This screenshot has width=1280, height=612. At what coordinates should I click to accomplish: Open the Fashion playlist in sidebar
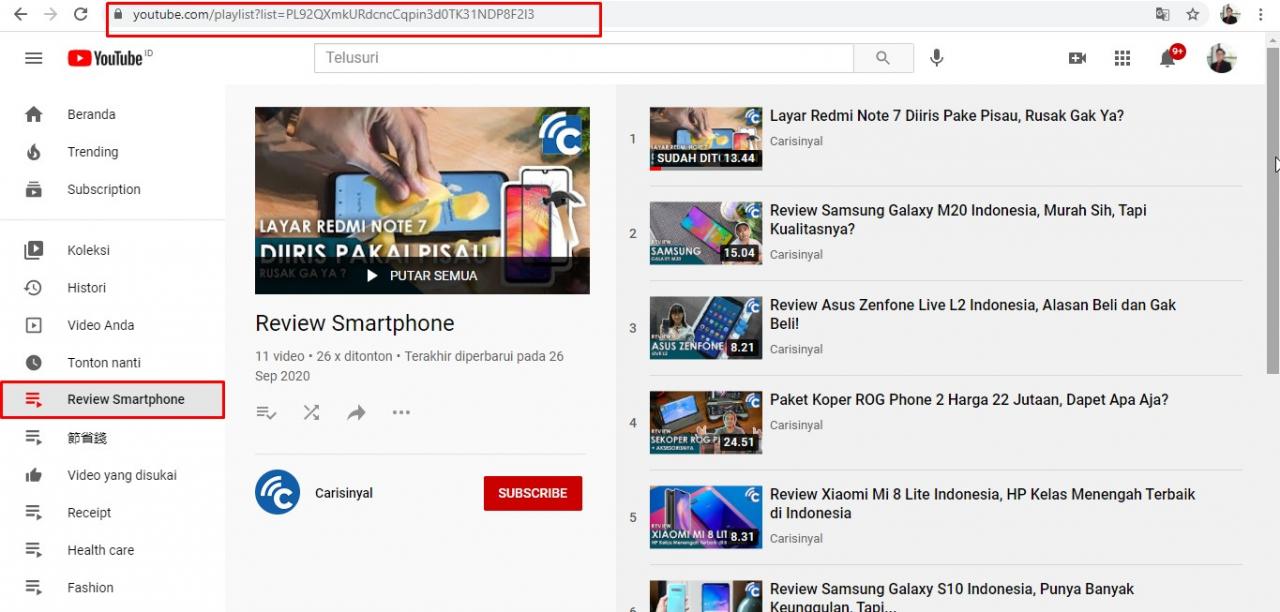[112, 587]
